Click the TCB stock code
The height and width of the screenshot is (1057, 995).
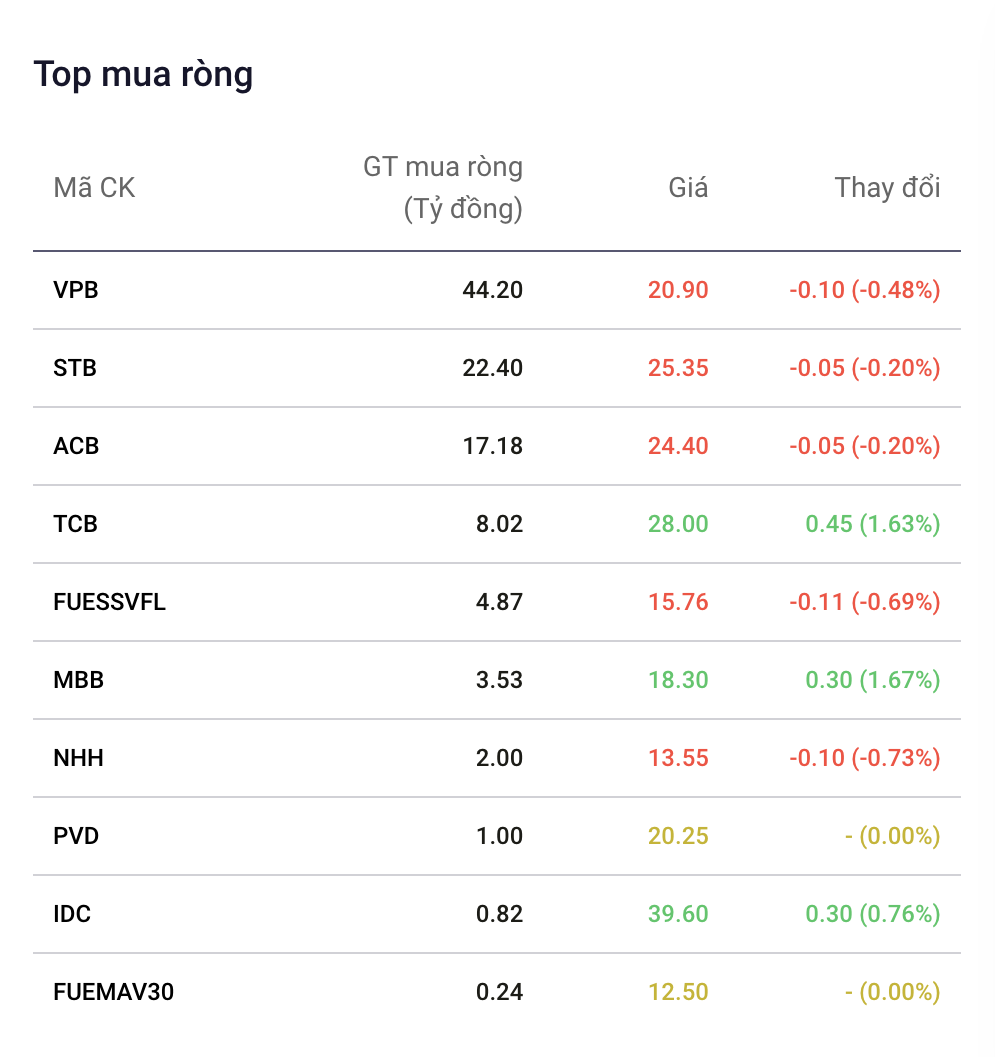tap(76, 524)
